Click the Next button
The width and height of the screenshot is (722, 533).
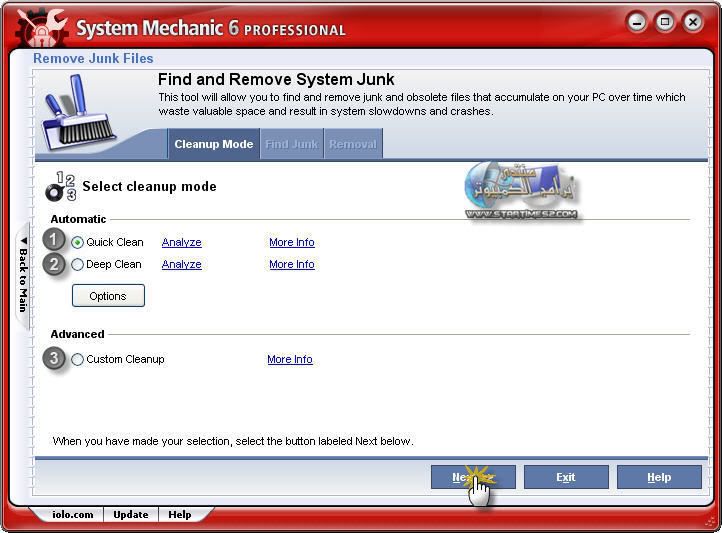[x=473, y=477]
